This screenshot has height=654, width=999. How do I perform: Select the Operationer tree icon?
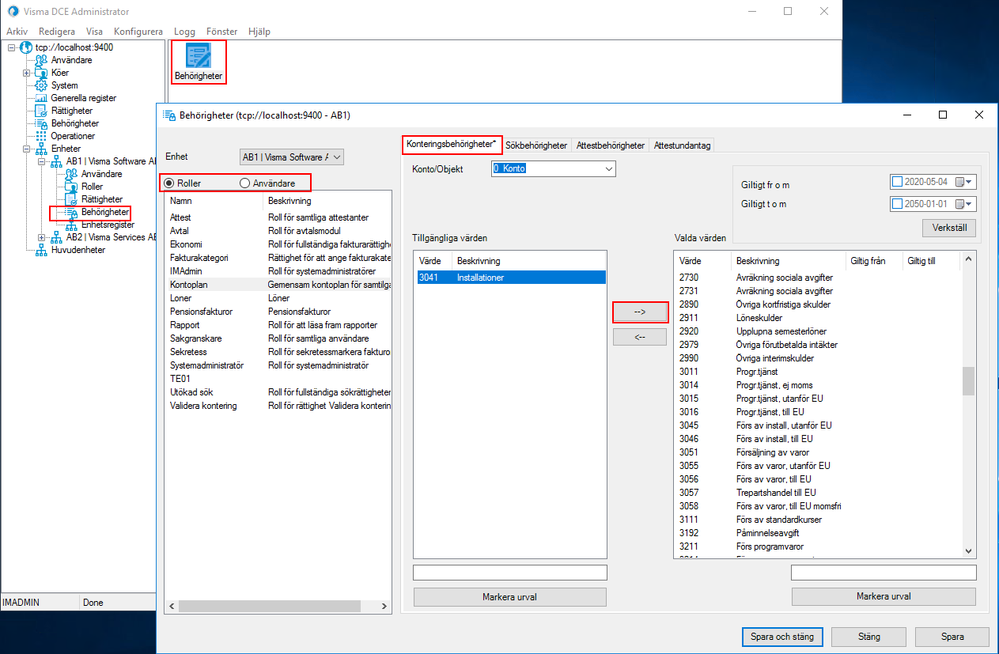pos(41,136)
